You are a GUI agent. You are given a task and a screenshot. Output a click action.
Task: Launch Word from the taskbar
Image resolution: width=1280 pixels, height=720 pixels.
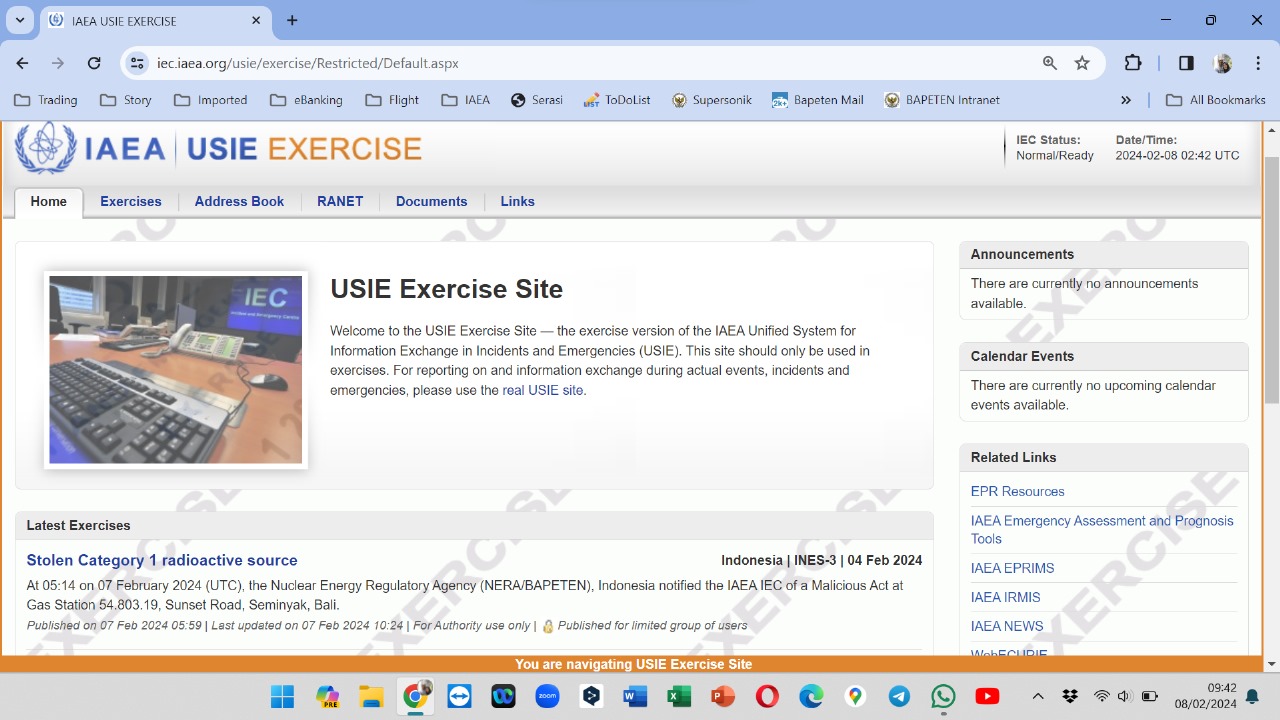click(x=635, y=696)
